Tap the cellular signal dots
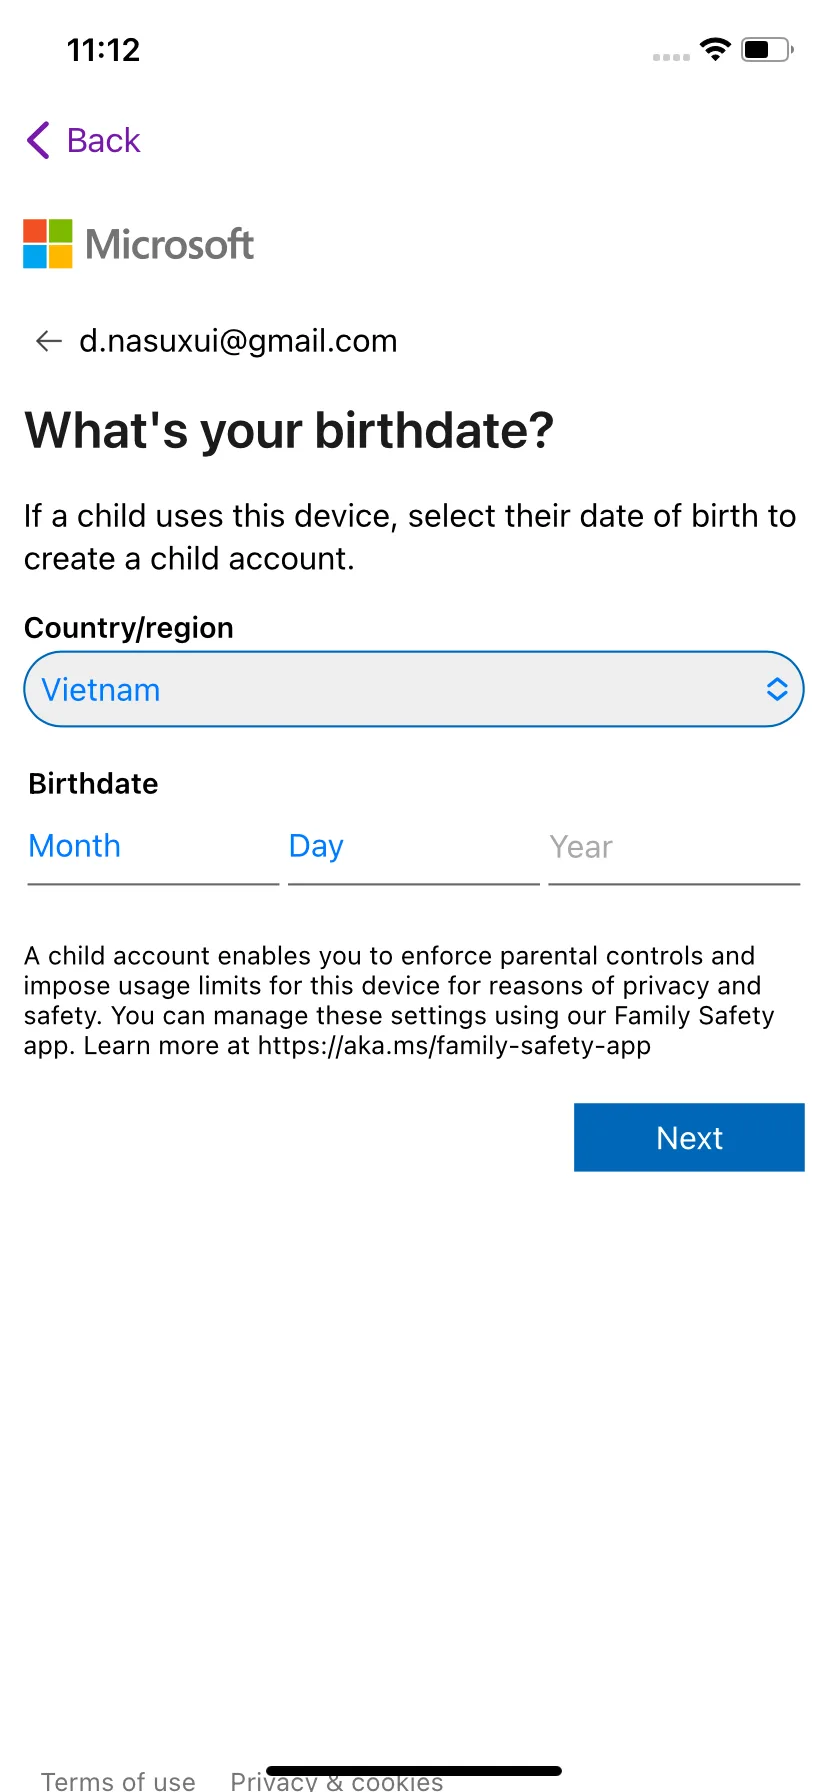Viewport: 828px width, 1792px height. click(671, 57)
